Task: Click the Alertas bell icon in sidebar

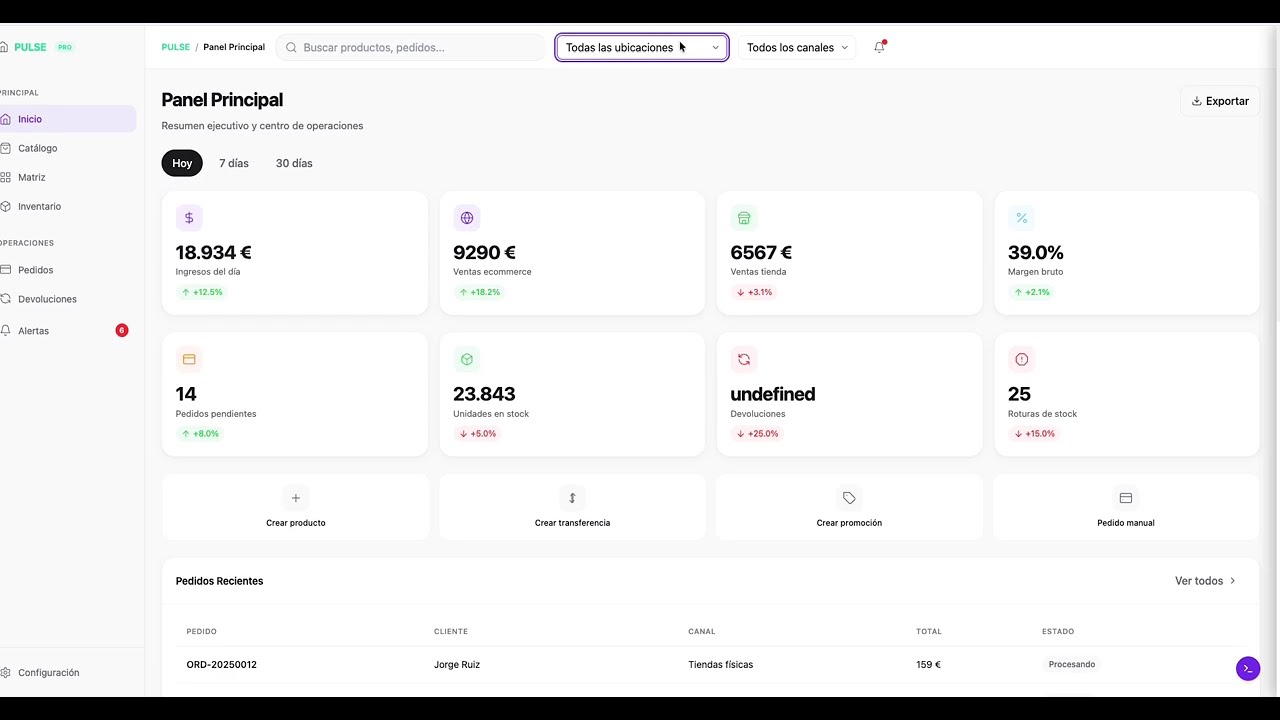Action: [x=6, y=331]
